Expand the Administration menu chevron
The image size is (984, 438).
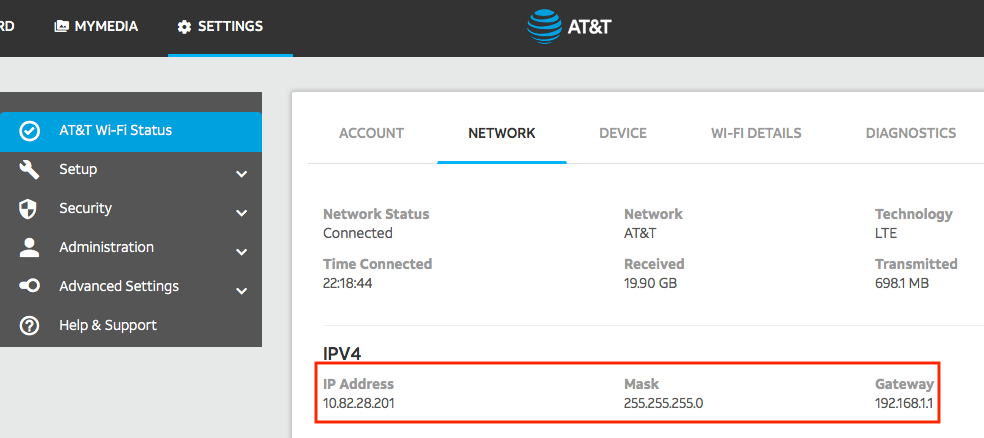tap(241, 252)
